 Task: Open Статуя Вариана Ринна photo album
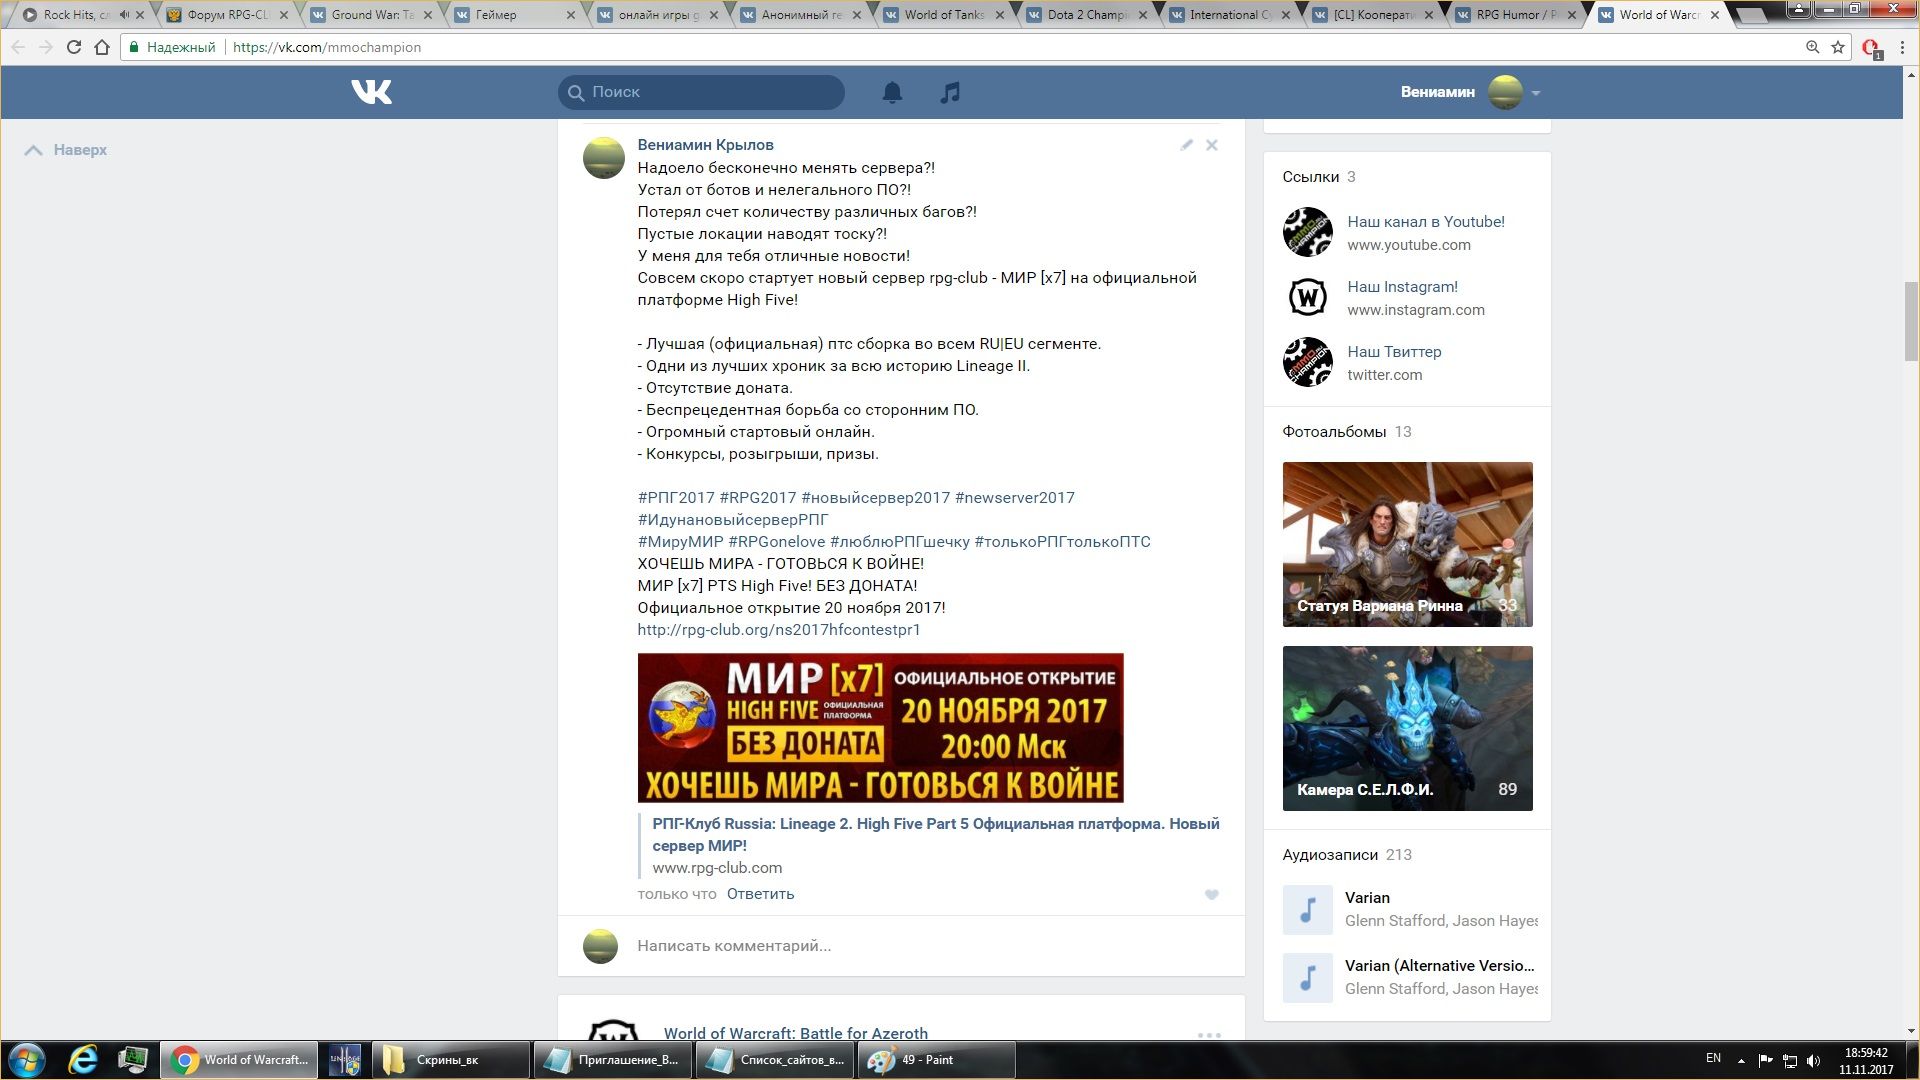tap(1407, 544)
